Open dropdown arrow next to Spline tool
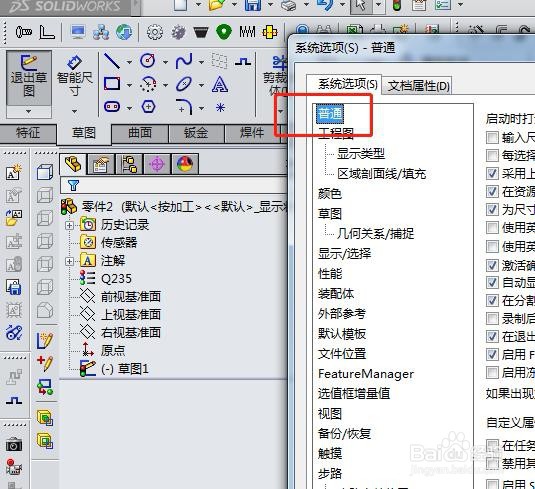 (x=201, y=62)
